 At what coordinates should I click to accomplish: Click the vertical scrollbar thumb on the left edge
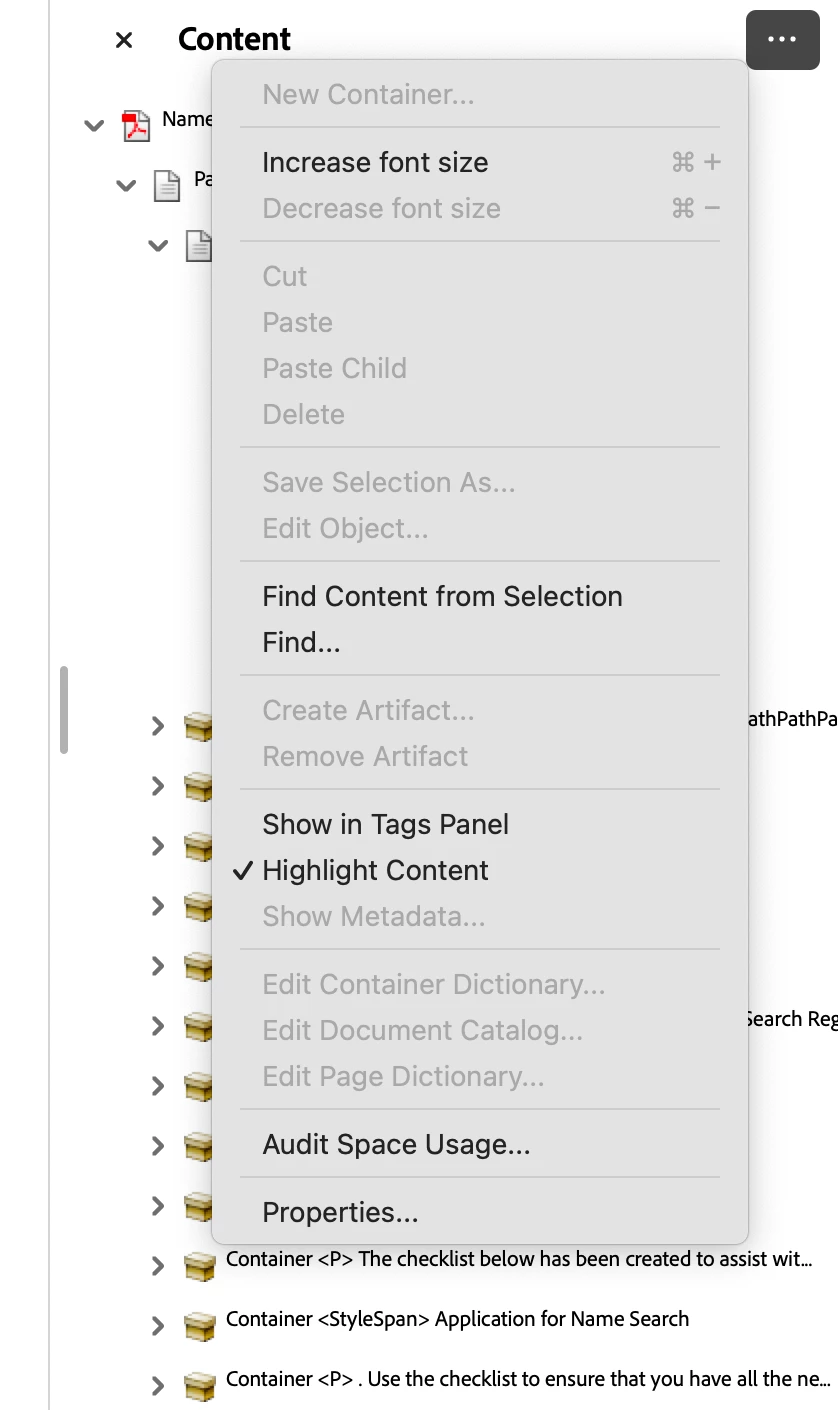point(64,709)
